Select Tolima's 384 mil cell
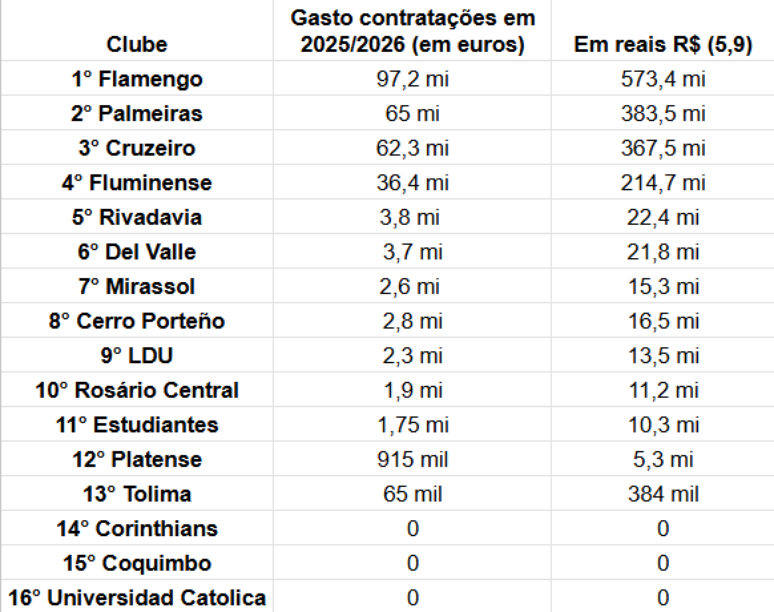The height and width of the screenshot is (612, 774). (x=662, y=493)
